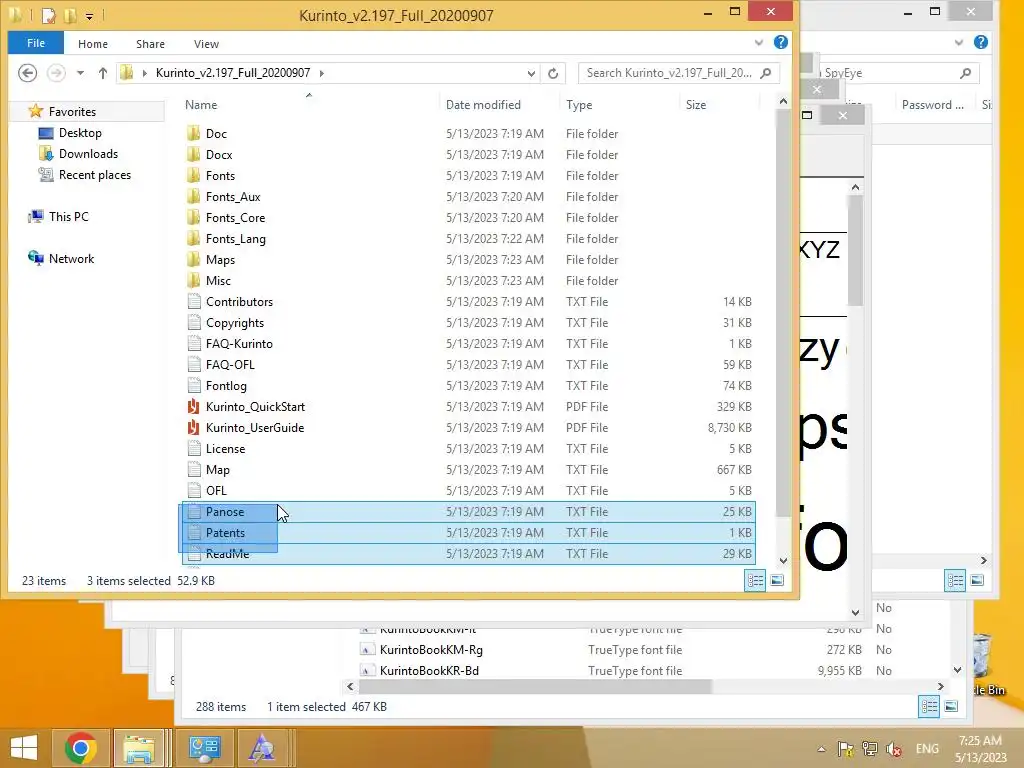The width and height of the screenshot is (1024, 768).
Task: Select the FAQ-OFL text file
Action: point(230,365)
